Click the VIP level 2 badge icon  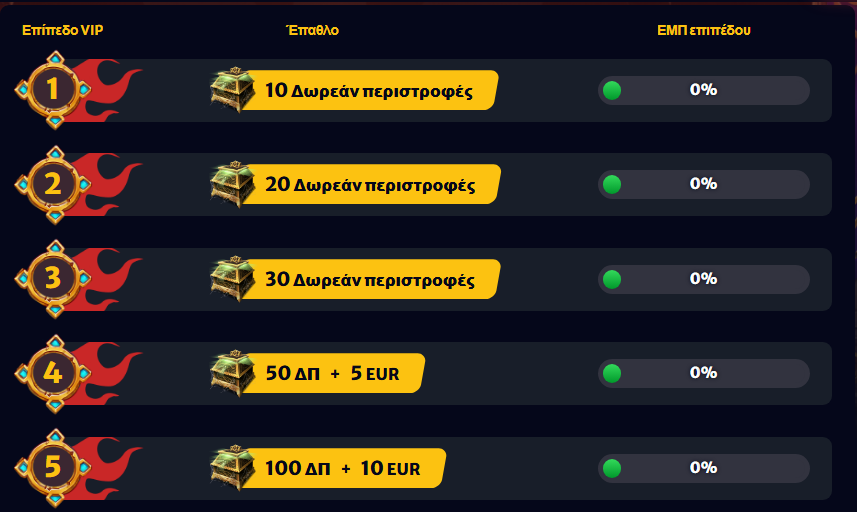point(54,184)
